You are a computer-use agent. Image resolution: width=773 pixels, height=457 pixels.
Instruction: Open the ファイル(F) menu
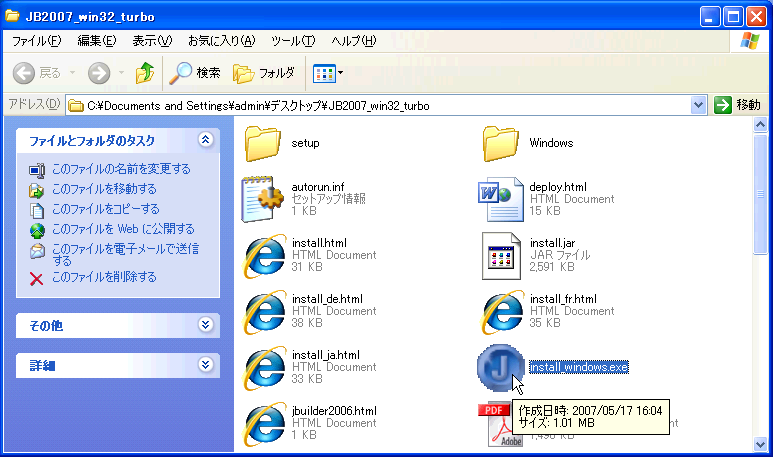pos(36,41)
